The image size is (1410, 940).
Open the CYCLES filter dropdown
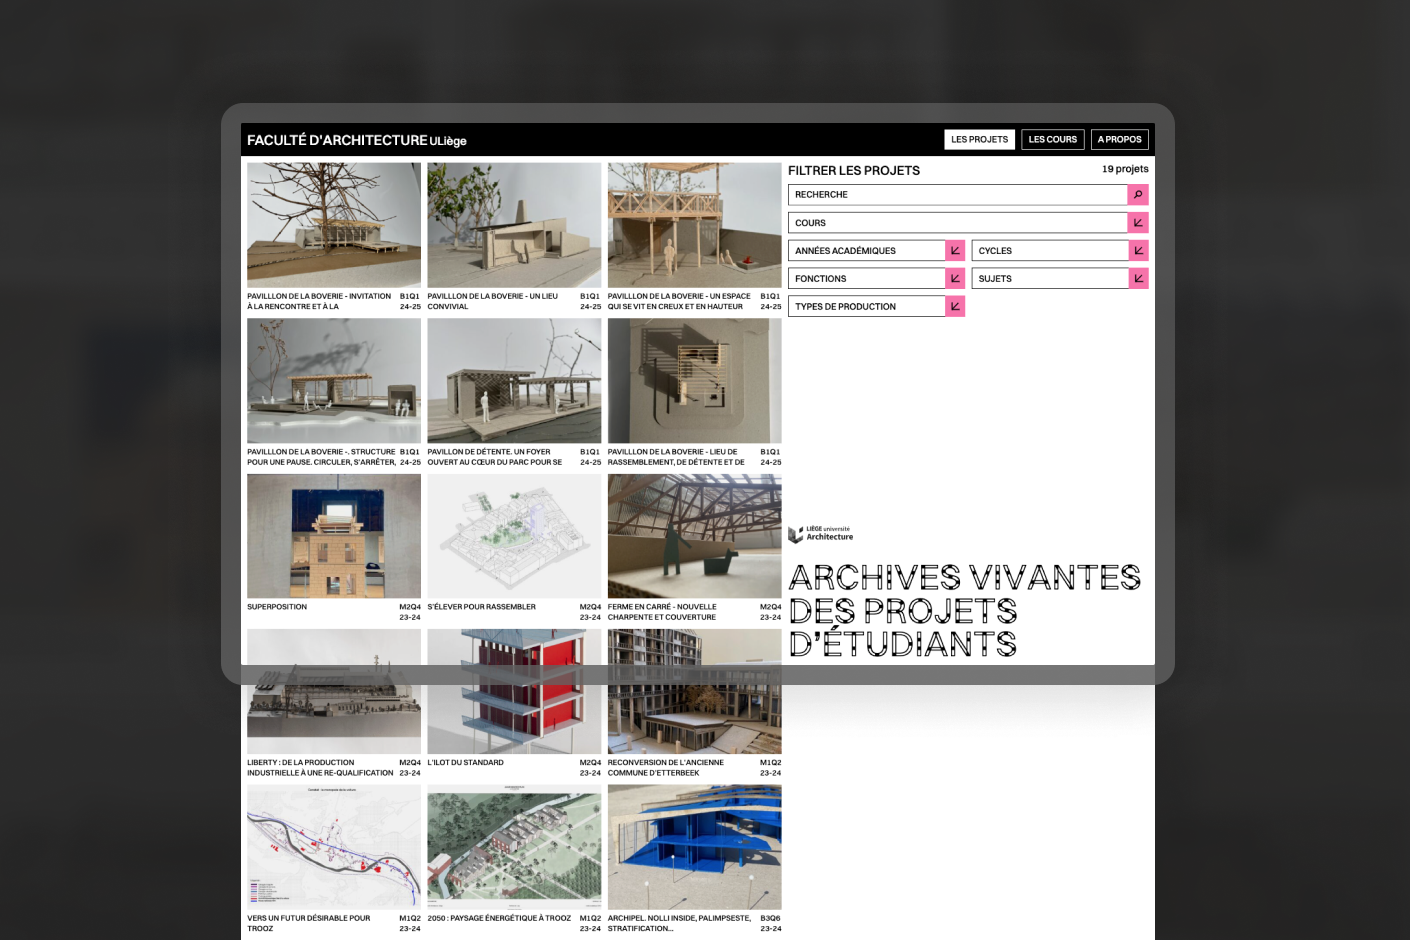1050,251
